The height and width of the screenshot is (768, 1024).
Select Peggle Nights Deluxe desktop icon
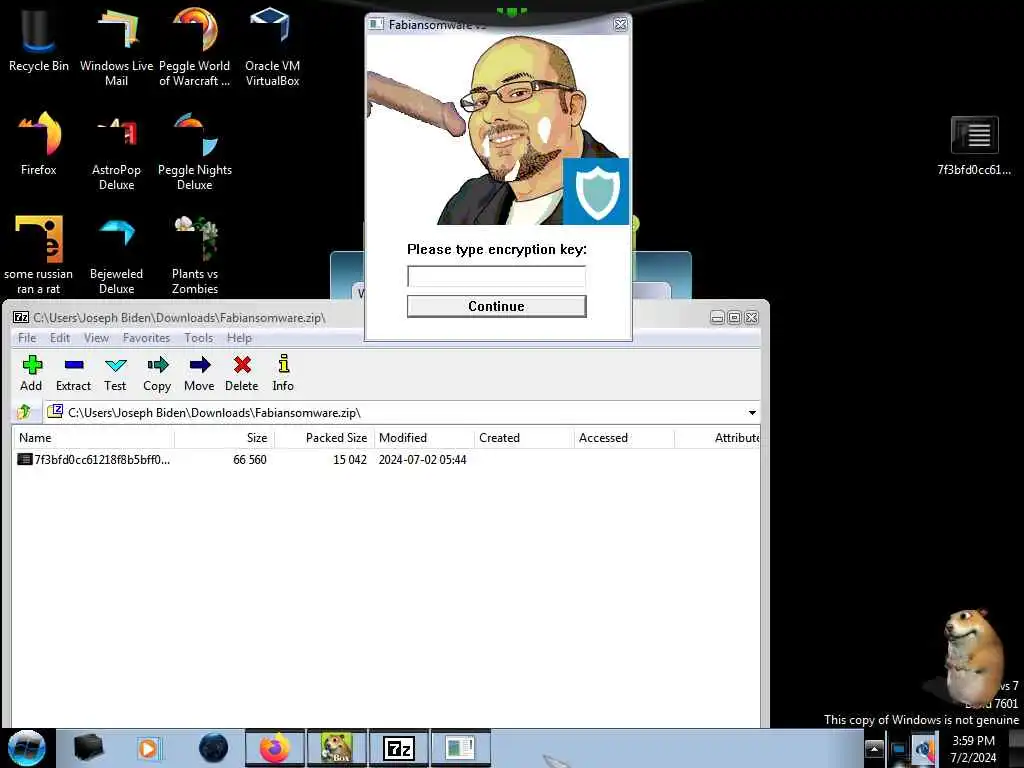pyautogui.click(x=195, y=152)
